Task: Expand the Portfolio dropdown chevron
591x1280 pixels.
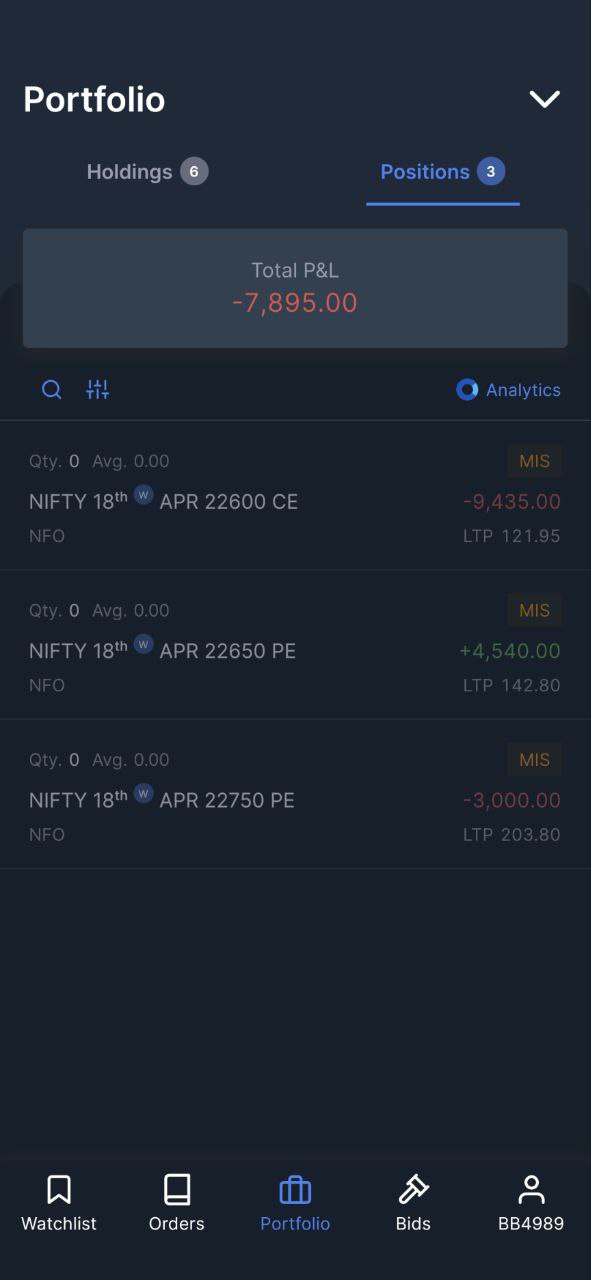Action: (x=545, y=99)
